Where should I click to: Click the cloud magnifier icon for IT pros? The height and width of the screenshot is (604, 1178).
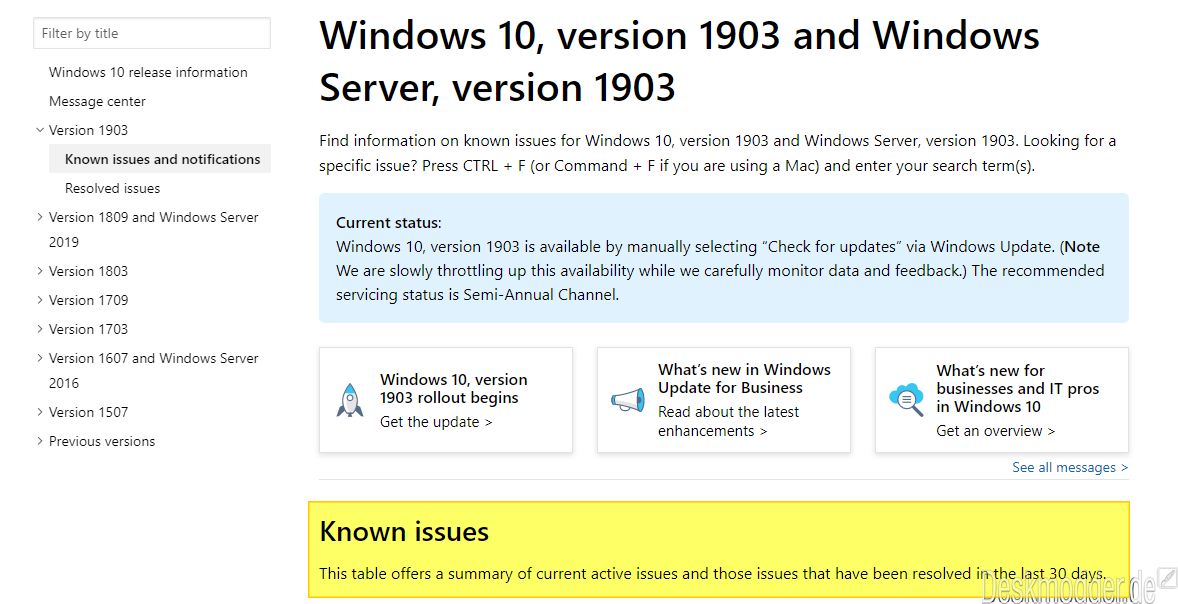tap(906, 400)
